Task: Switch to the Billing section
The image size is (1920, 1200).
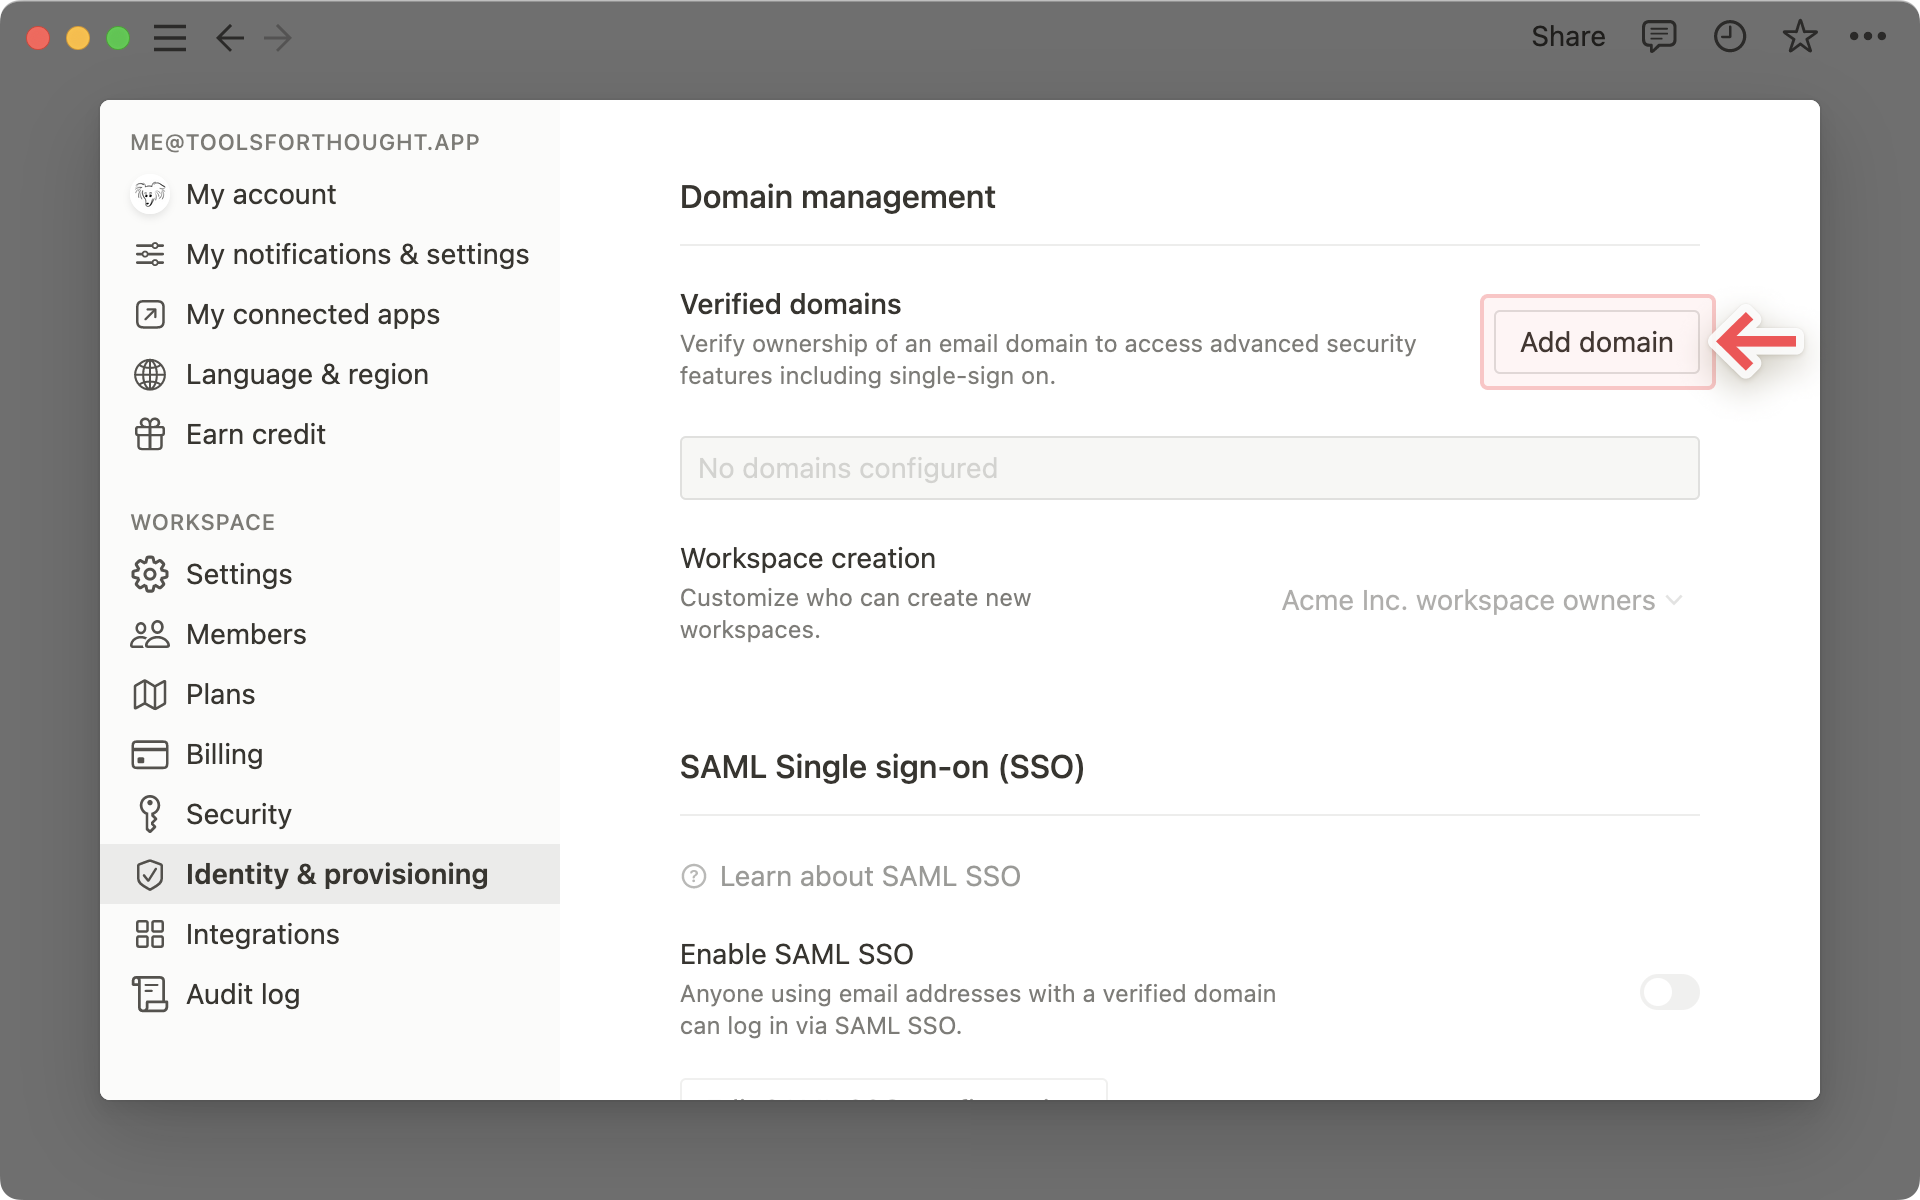Action: pos(224,754)
